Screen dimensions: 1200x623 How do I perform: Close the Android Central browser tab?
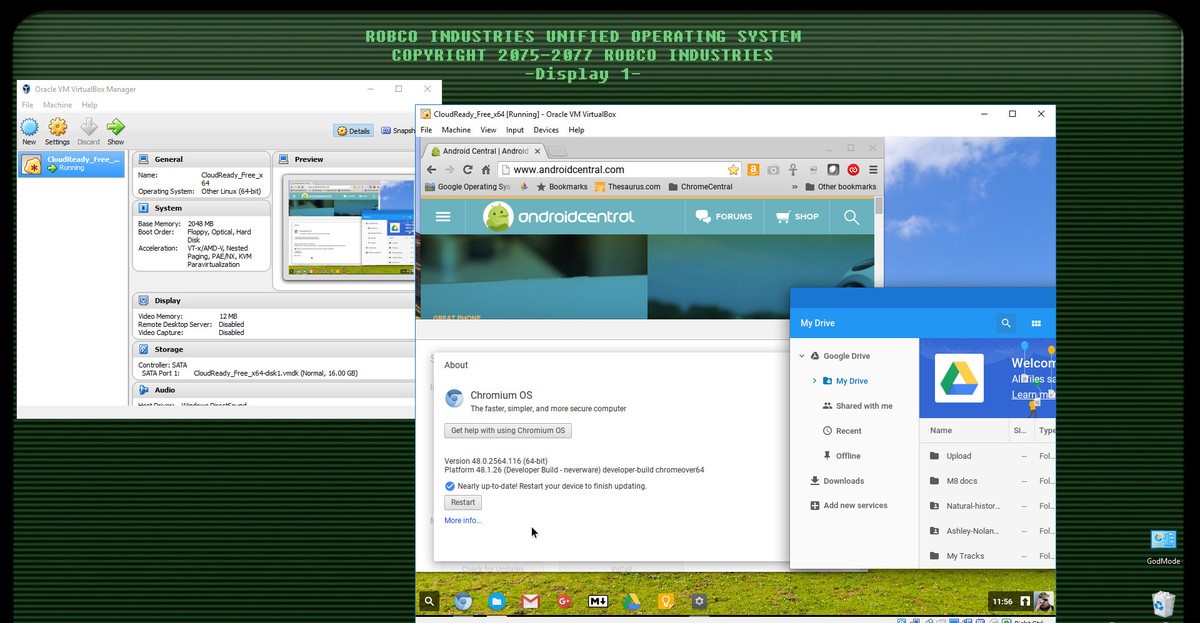[x=537, y=151]
